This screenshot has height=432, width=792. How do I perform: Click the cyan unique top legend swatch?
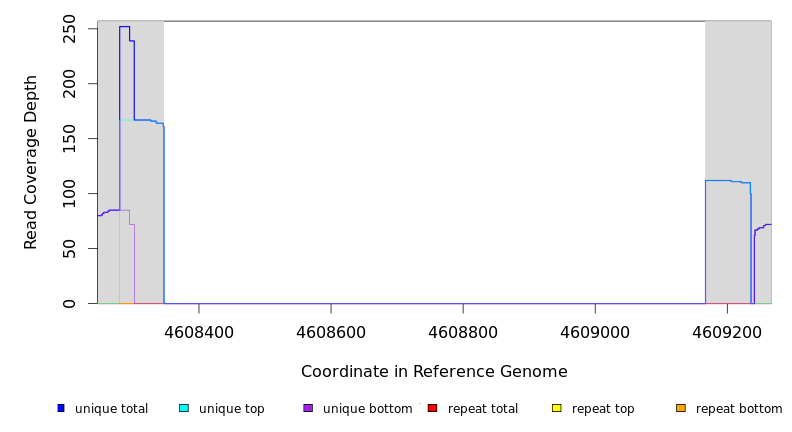coord(184,408)
